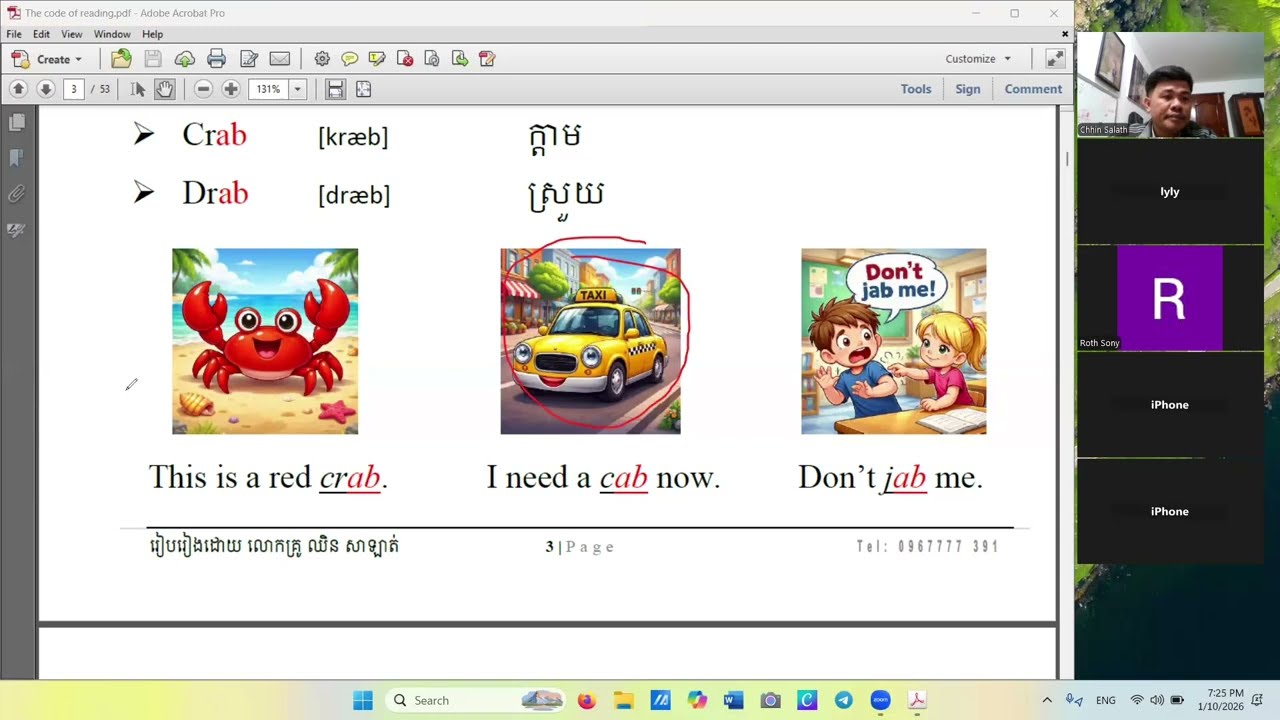Close the document with the small X
The width and height of the screenshot is (1280, 720).
tap(1064, 34)
